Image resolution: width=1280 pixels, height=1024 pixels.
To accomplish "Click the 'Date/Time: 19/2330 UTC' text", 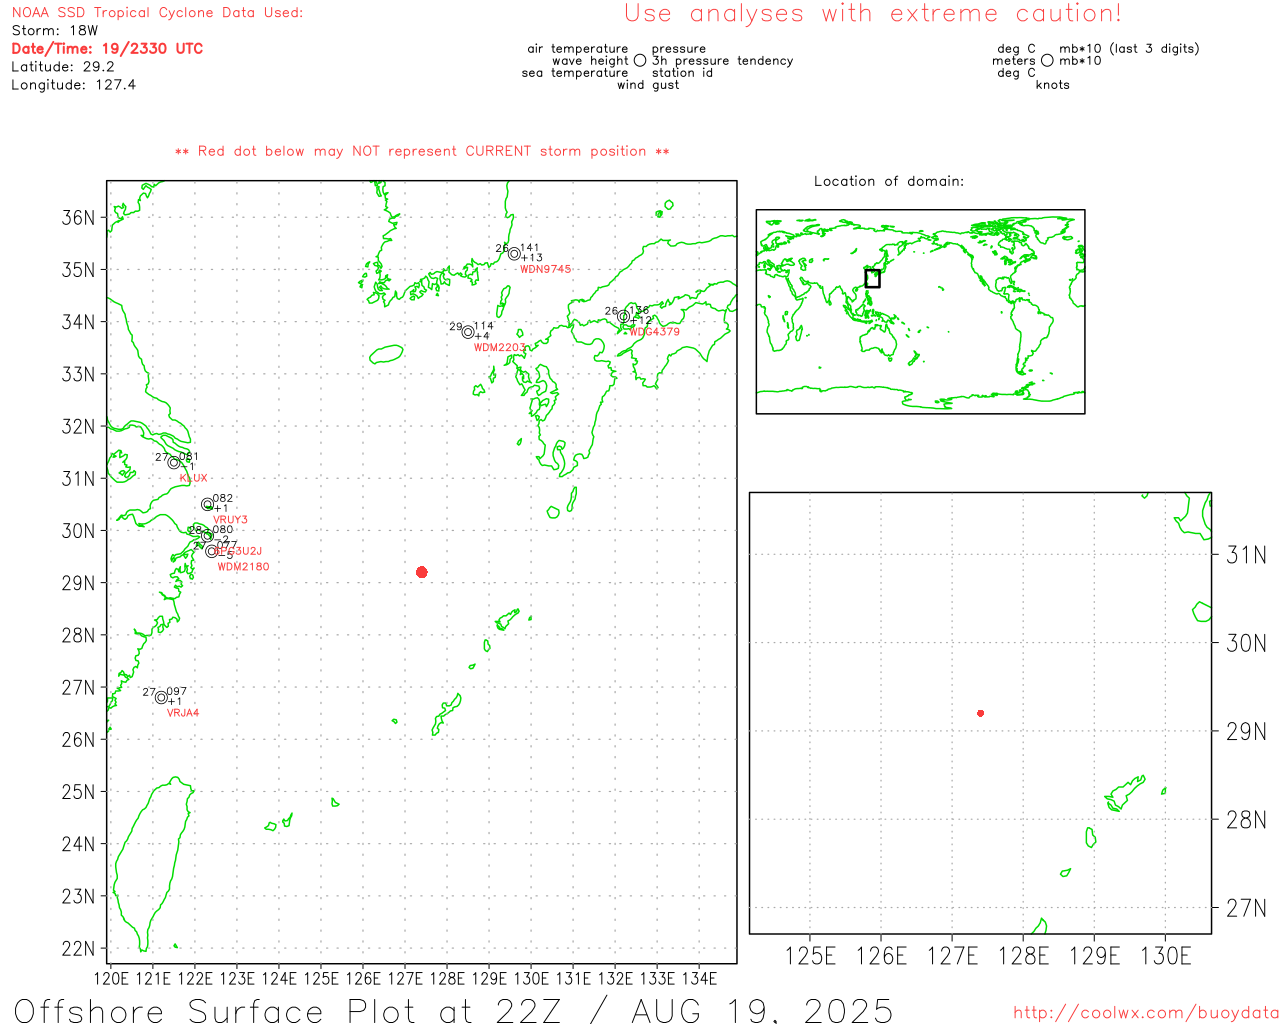I will point(107,49).
